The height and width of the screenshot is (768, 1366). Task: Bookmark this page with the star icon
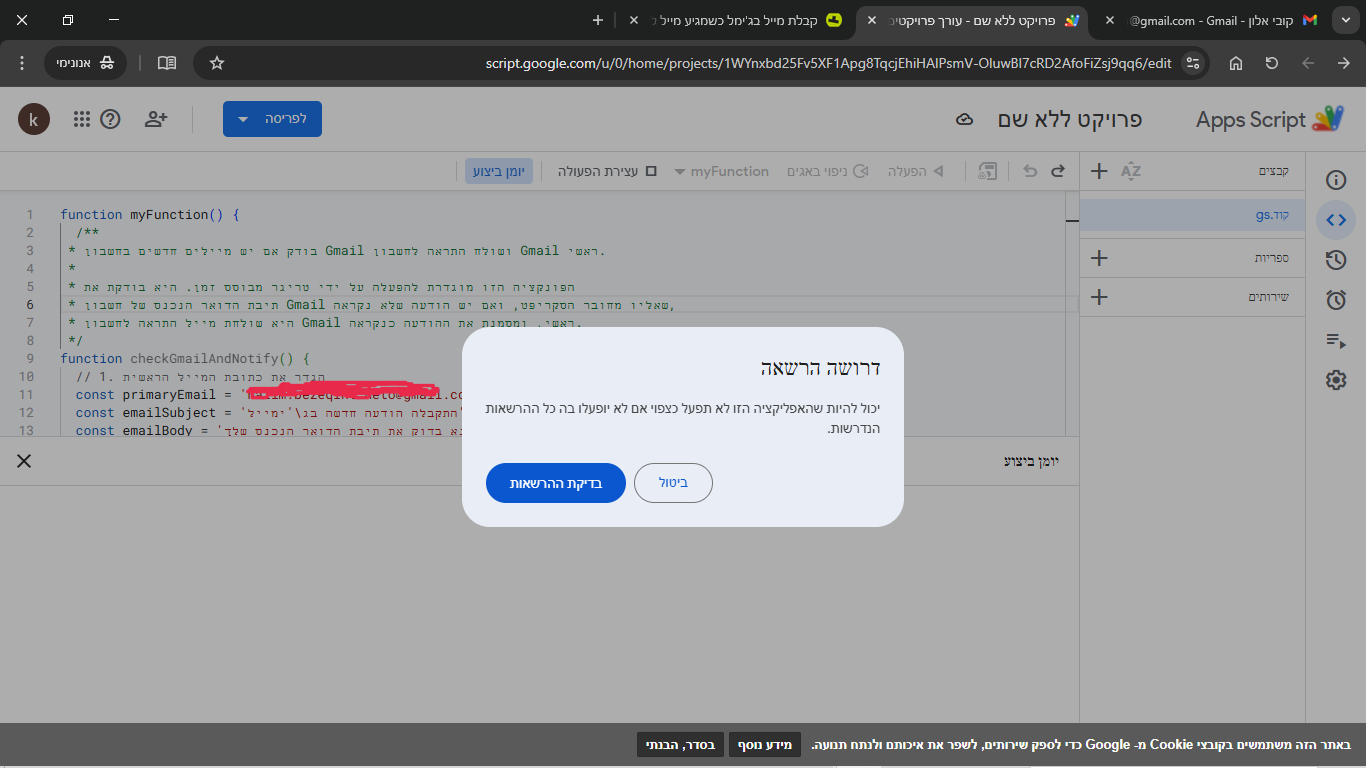coord(217,63)
